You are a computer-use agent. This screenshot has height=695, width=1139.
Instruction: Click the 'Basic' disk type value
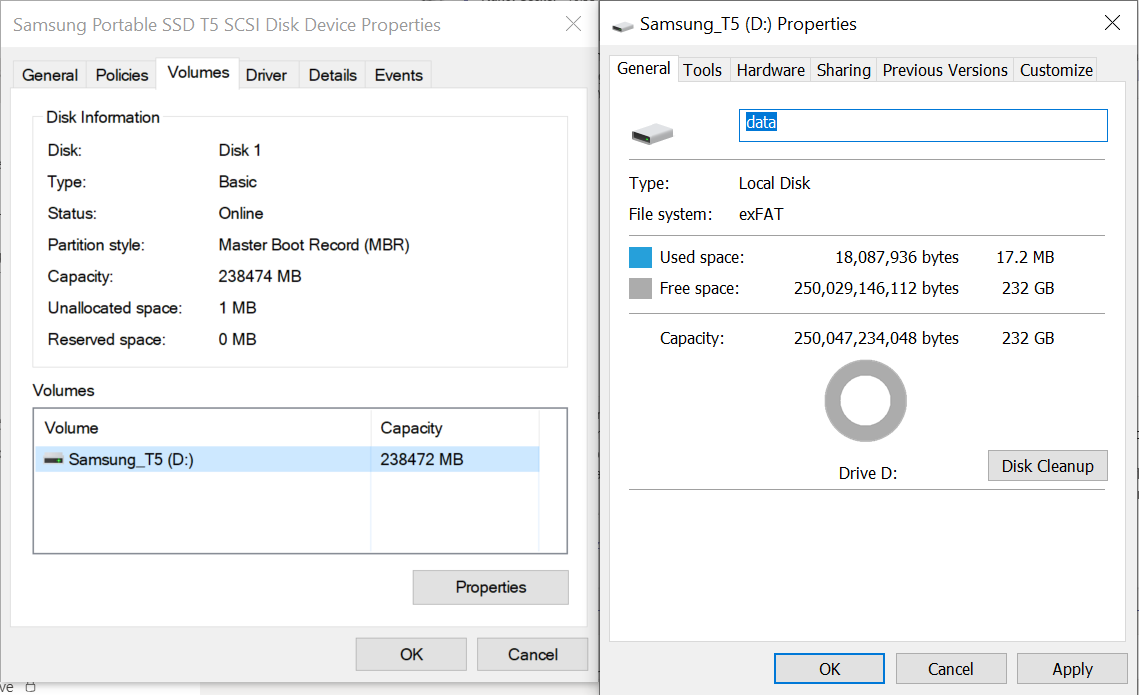pyautogui.click(x=238, y=182)
